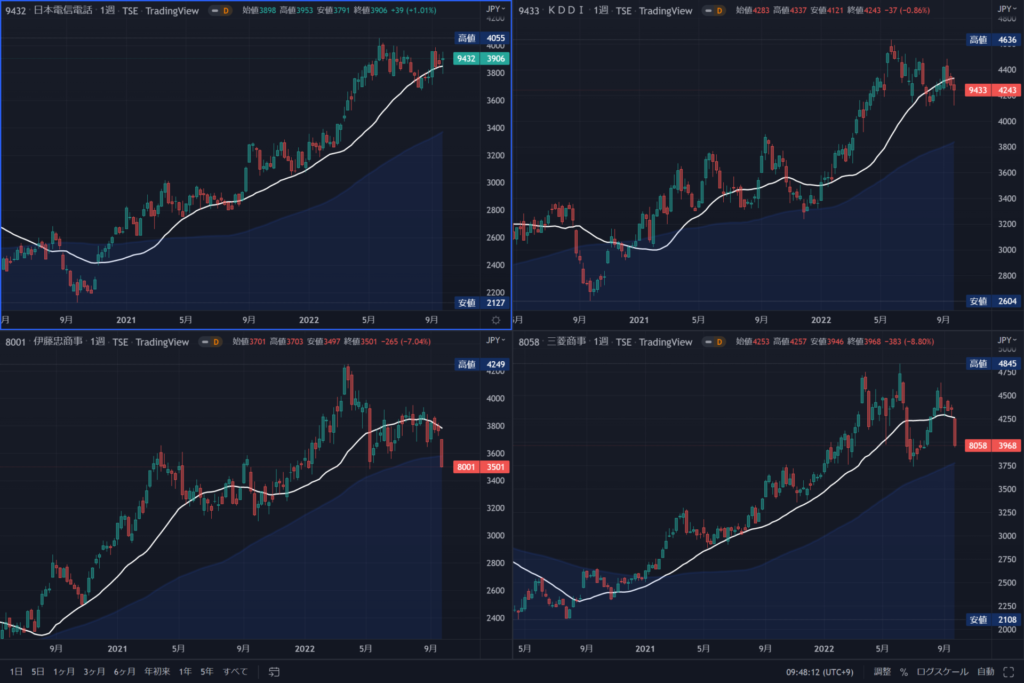Click the 高値 4249 label on 8001 chart
Screen dimensions: 1024x683
481,364
